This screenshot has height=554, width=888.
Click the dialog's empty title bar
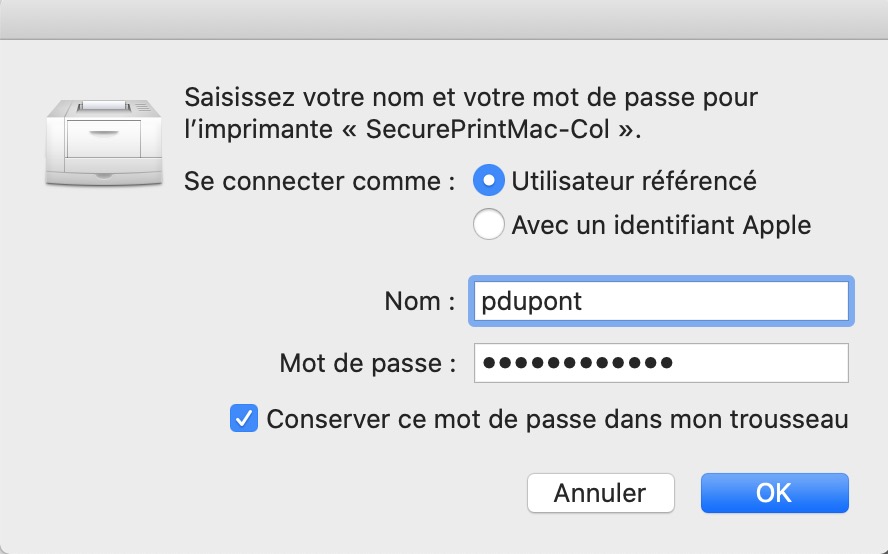[x=444, y=20]
